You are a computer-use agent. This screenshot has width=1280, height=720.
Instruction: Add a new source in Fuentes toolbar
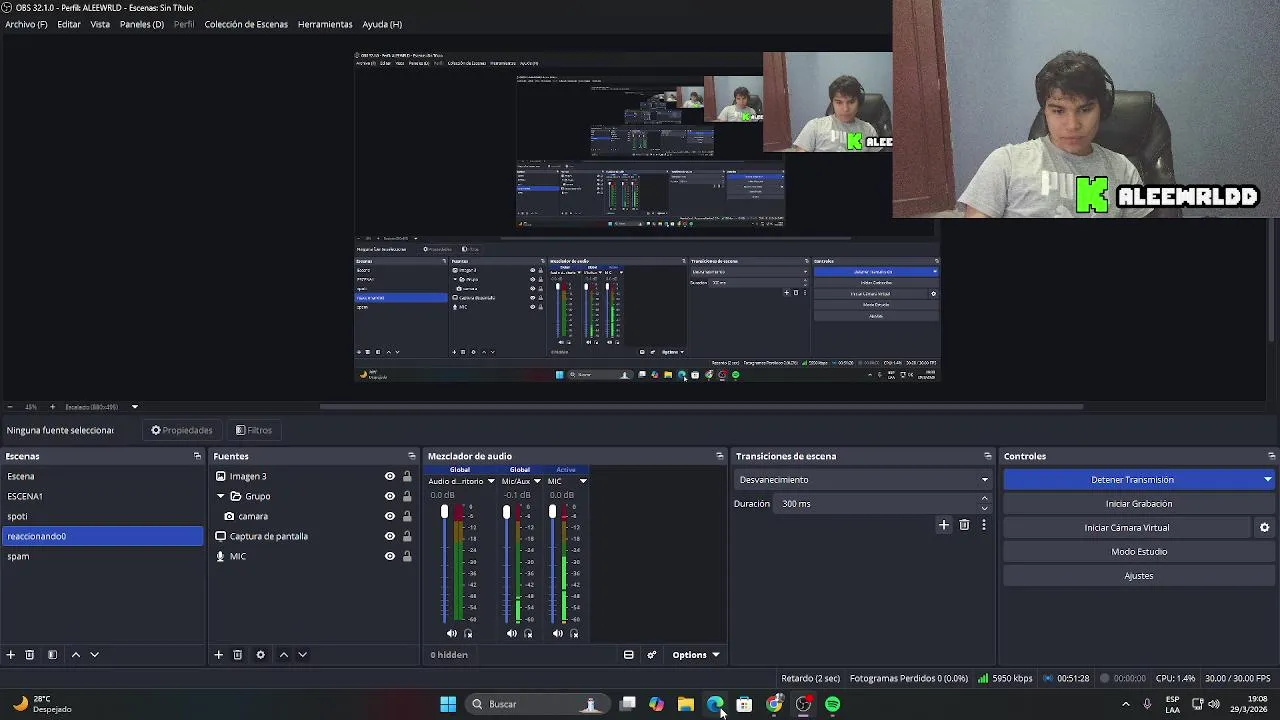[218, 655]
